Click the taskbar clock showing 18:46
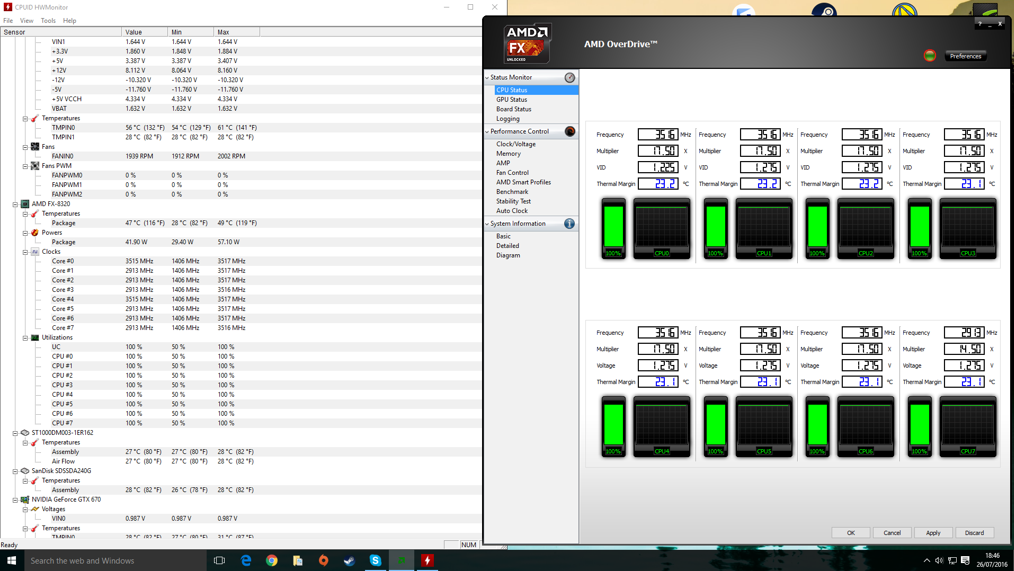This screenshot has height=571, width=1014. [x=992, y=560]
